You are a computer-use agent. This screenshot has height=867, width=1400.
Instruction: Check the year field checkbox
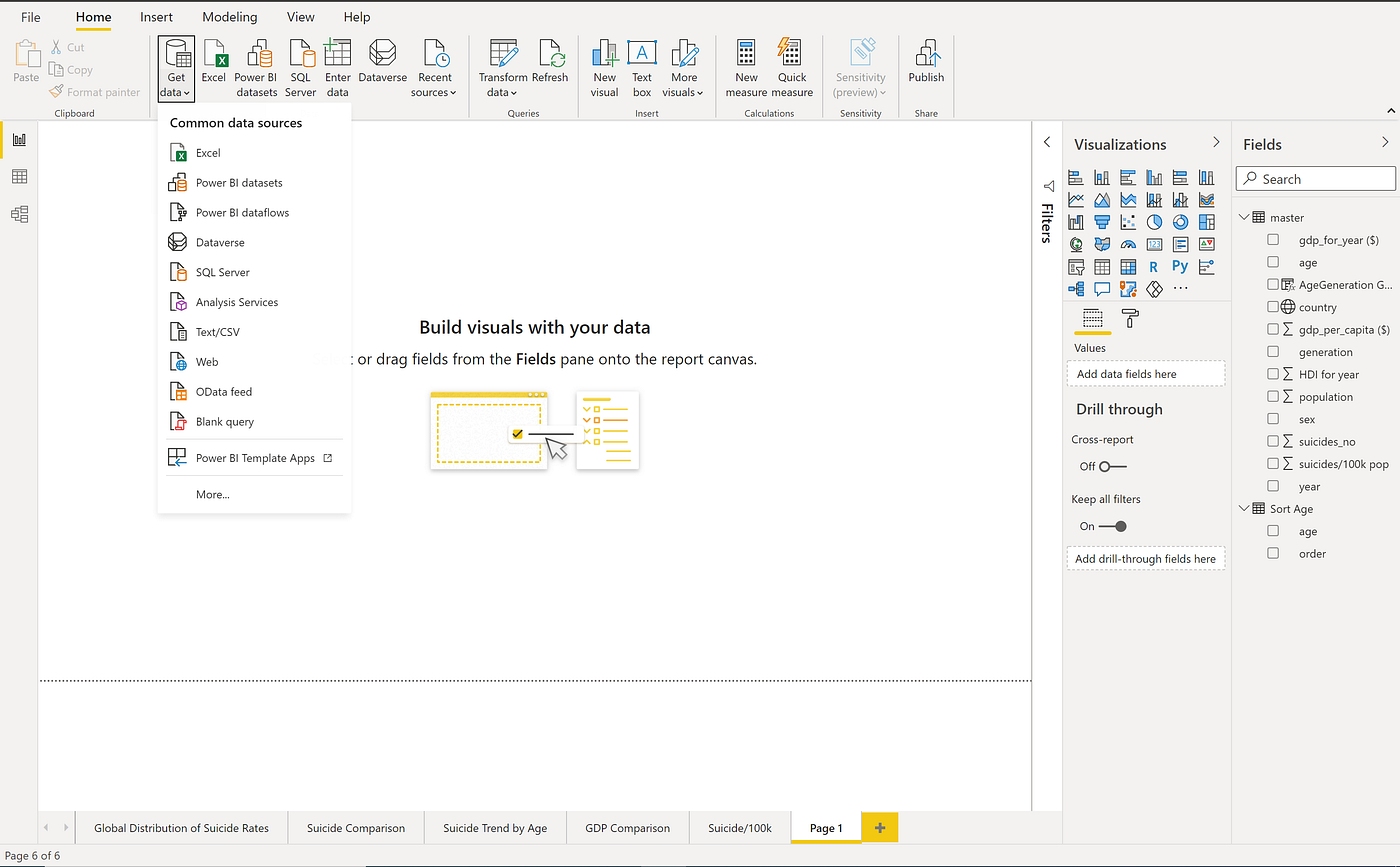(x=1273, y=486)
